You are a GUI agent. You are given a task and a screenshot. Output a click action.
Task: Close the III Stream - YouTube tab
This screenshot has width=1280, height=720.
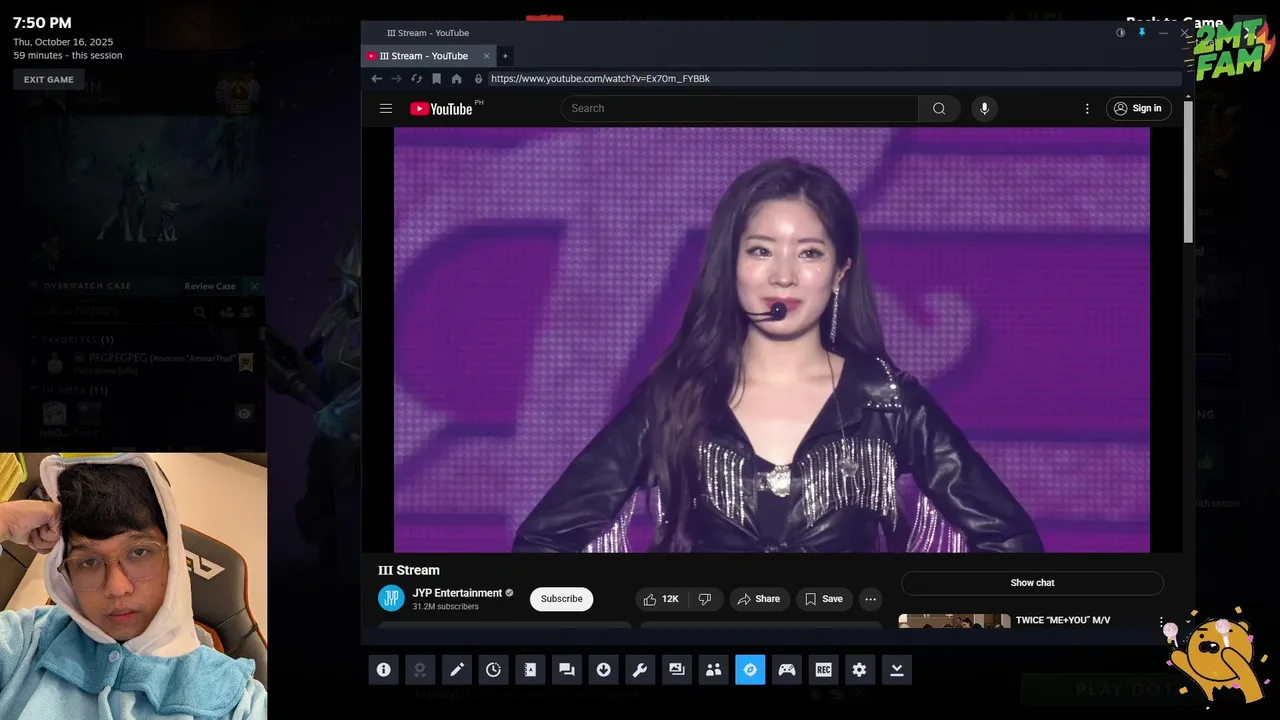487,56
